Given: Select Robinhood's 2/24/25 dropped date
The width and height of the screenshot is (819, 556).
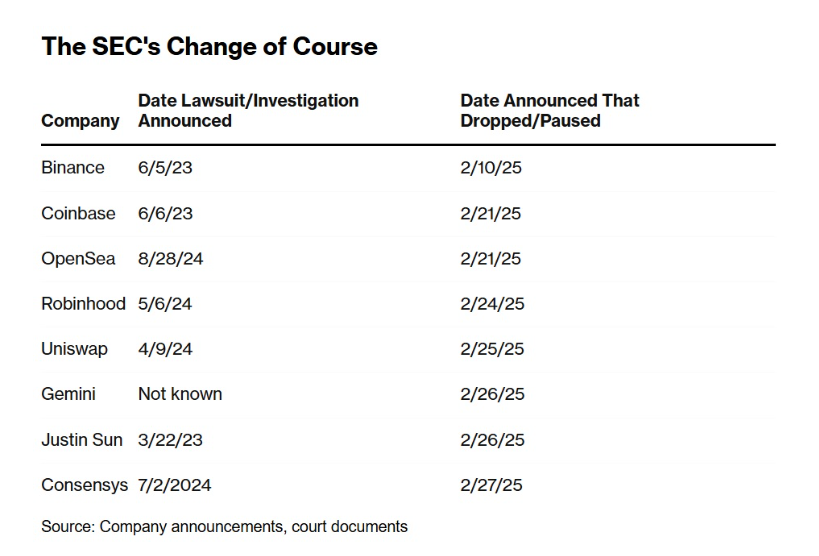Looking at the screenshot, I should (x=491, y=304).
